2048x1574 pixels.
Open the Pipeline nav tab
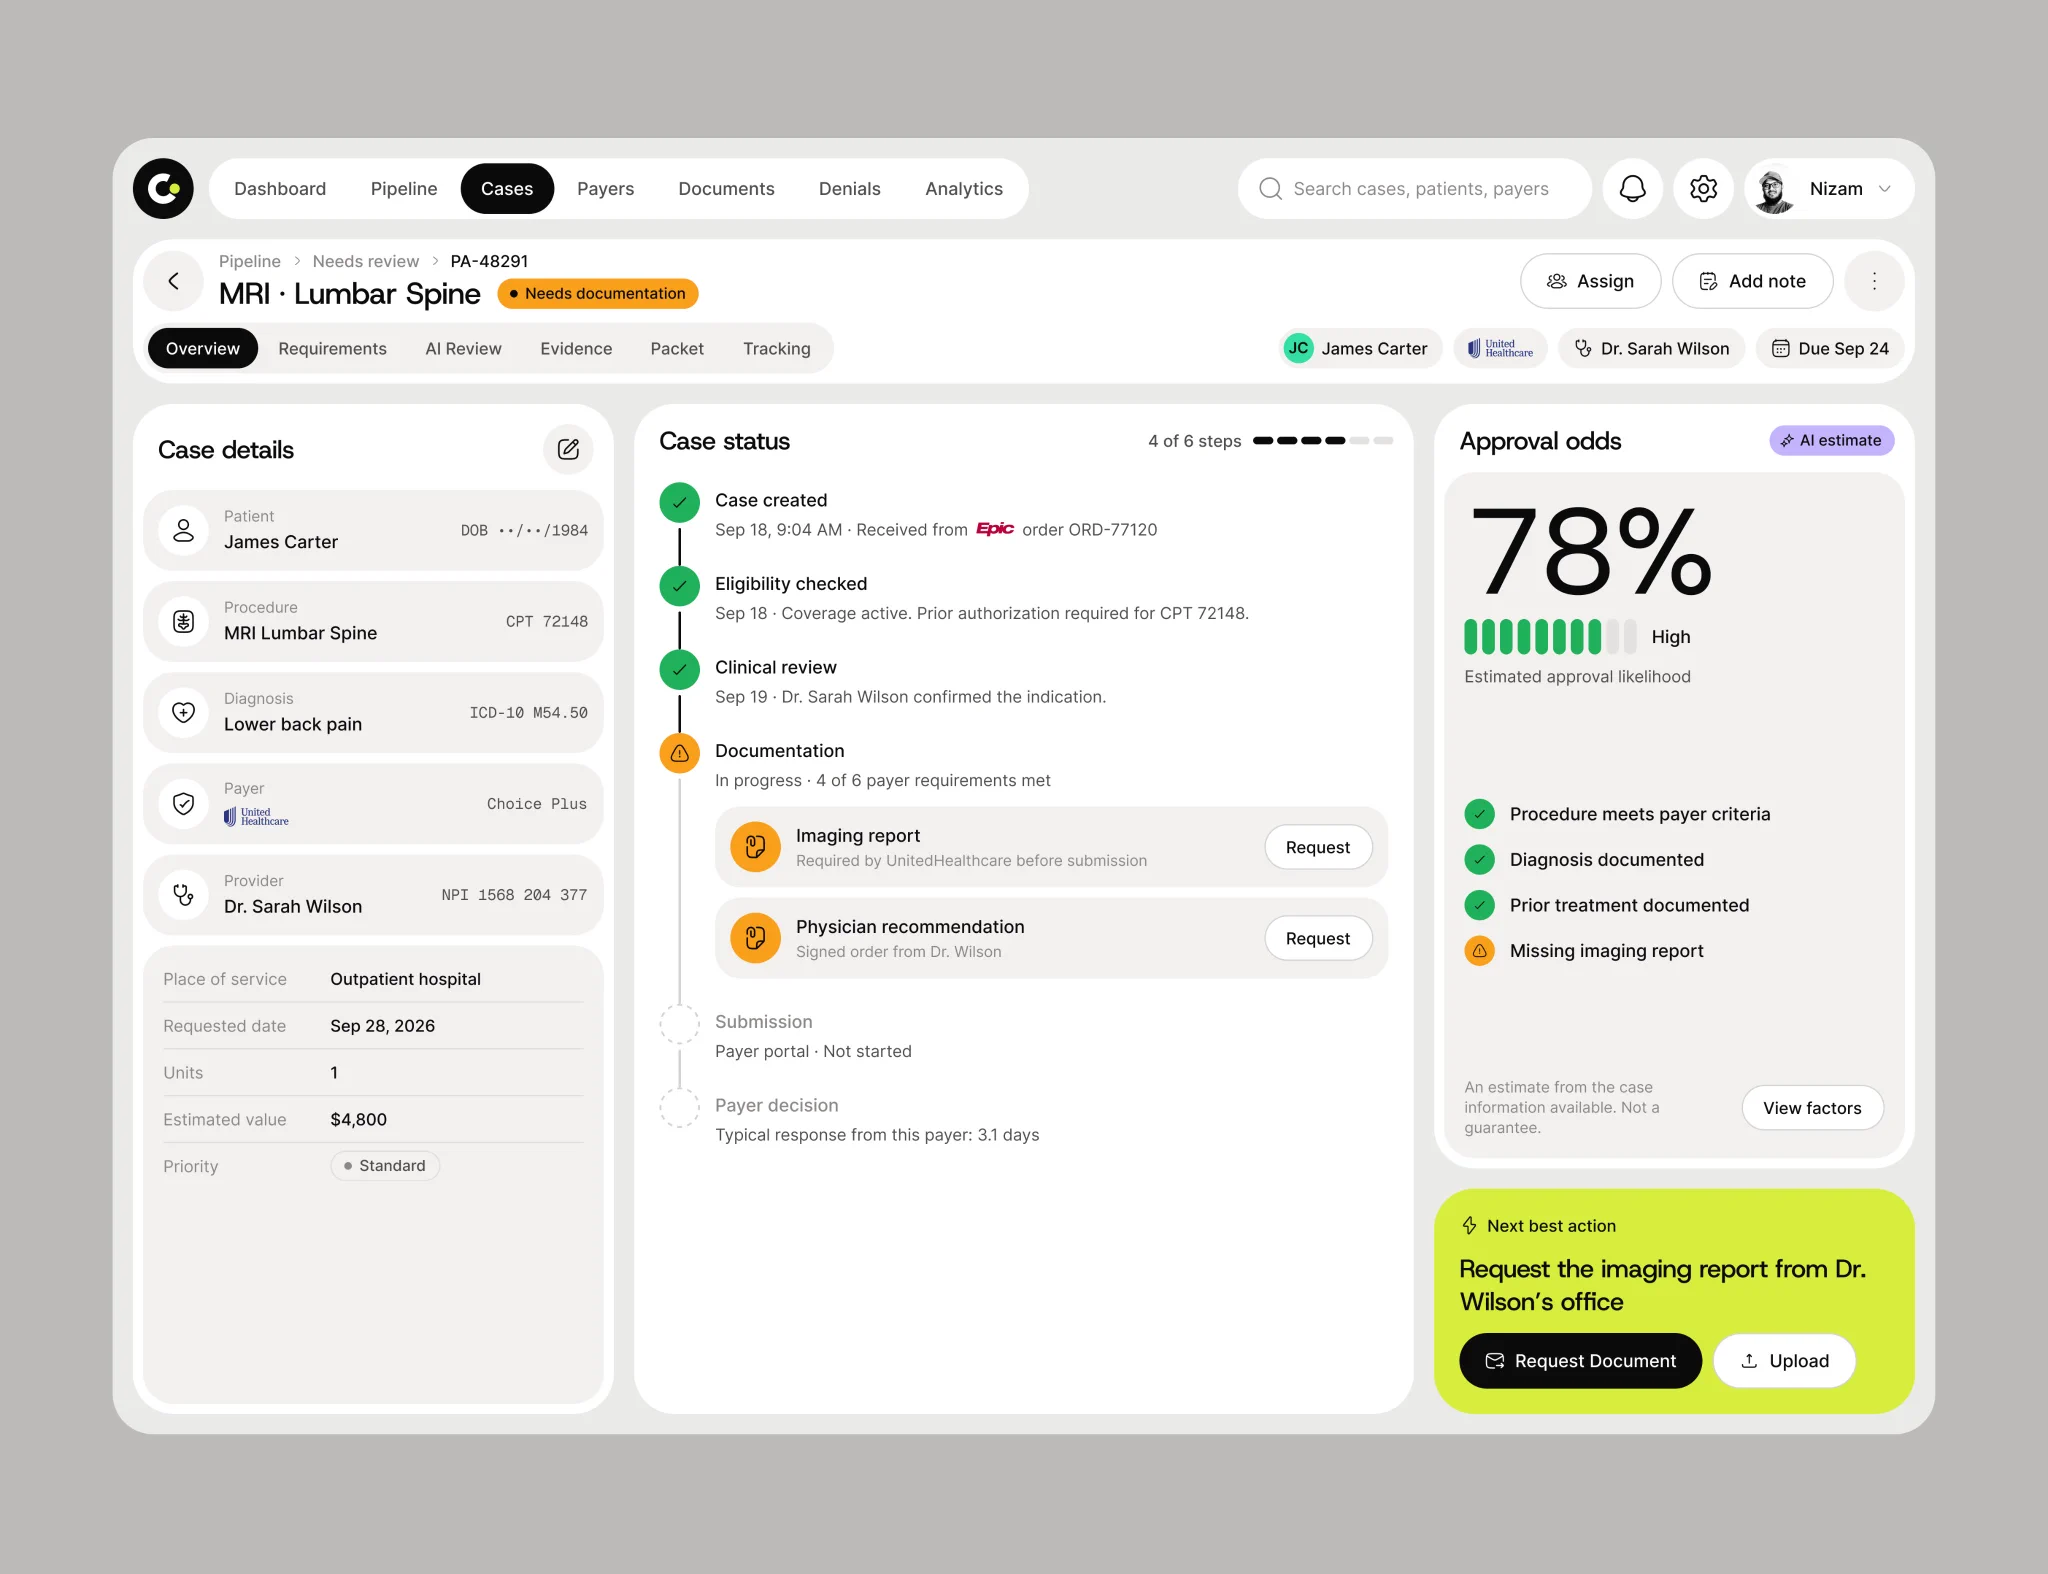[x=404, y=189]
